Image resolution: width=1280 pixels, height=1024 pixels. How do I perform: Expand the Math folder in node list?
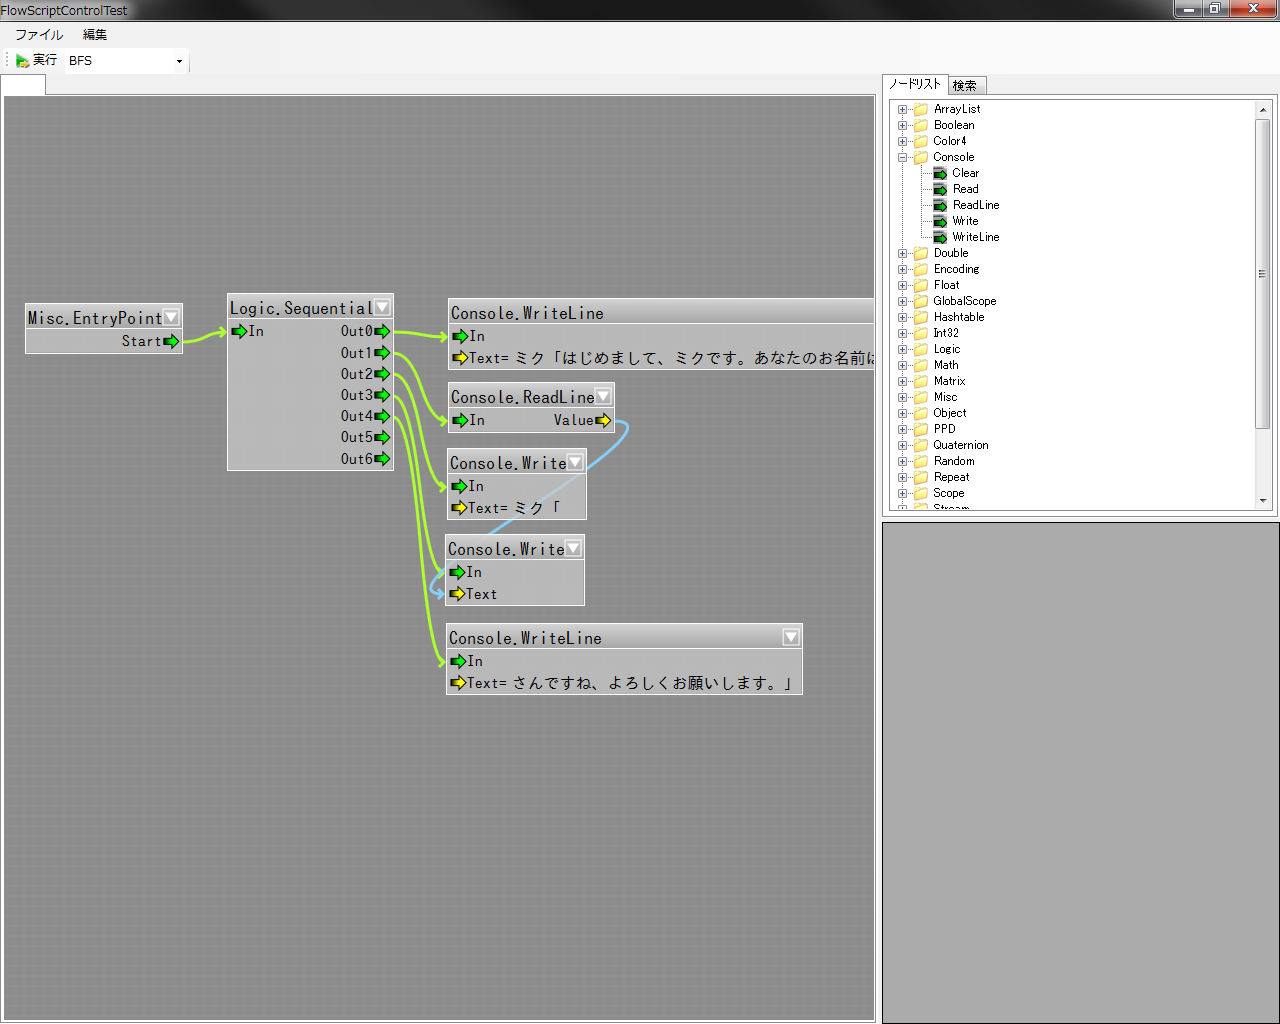902,365
